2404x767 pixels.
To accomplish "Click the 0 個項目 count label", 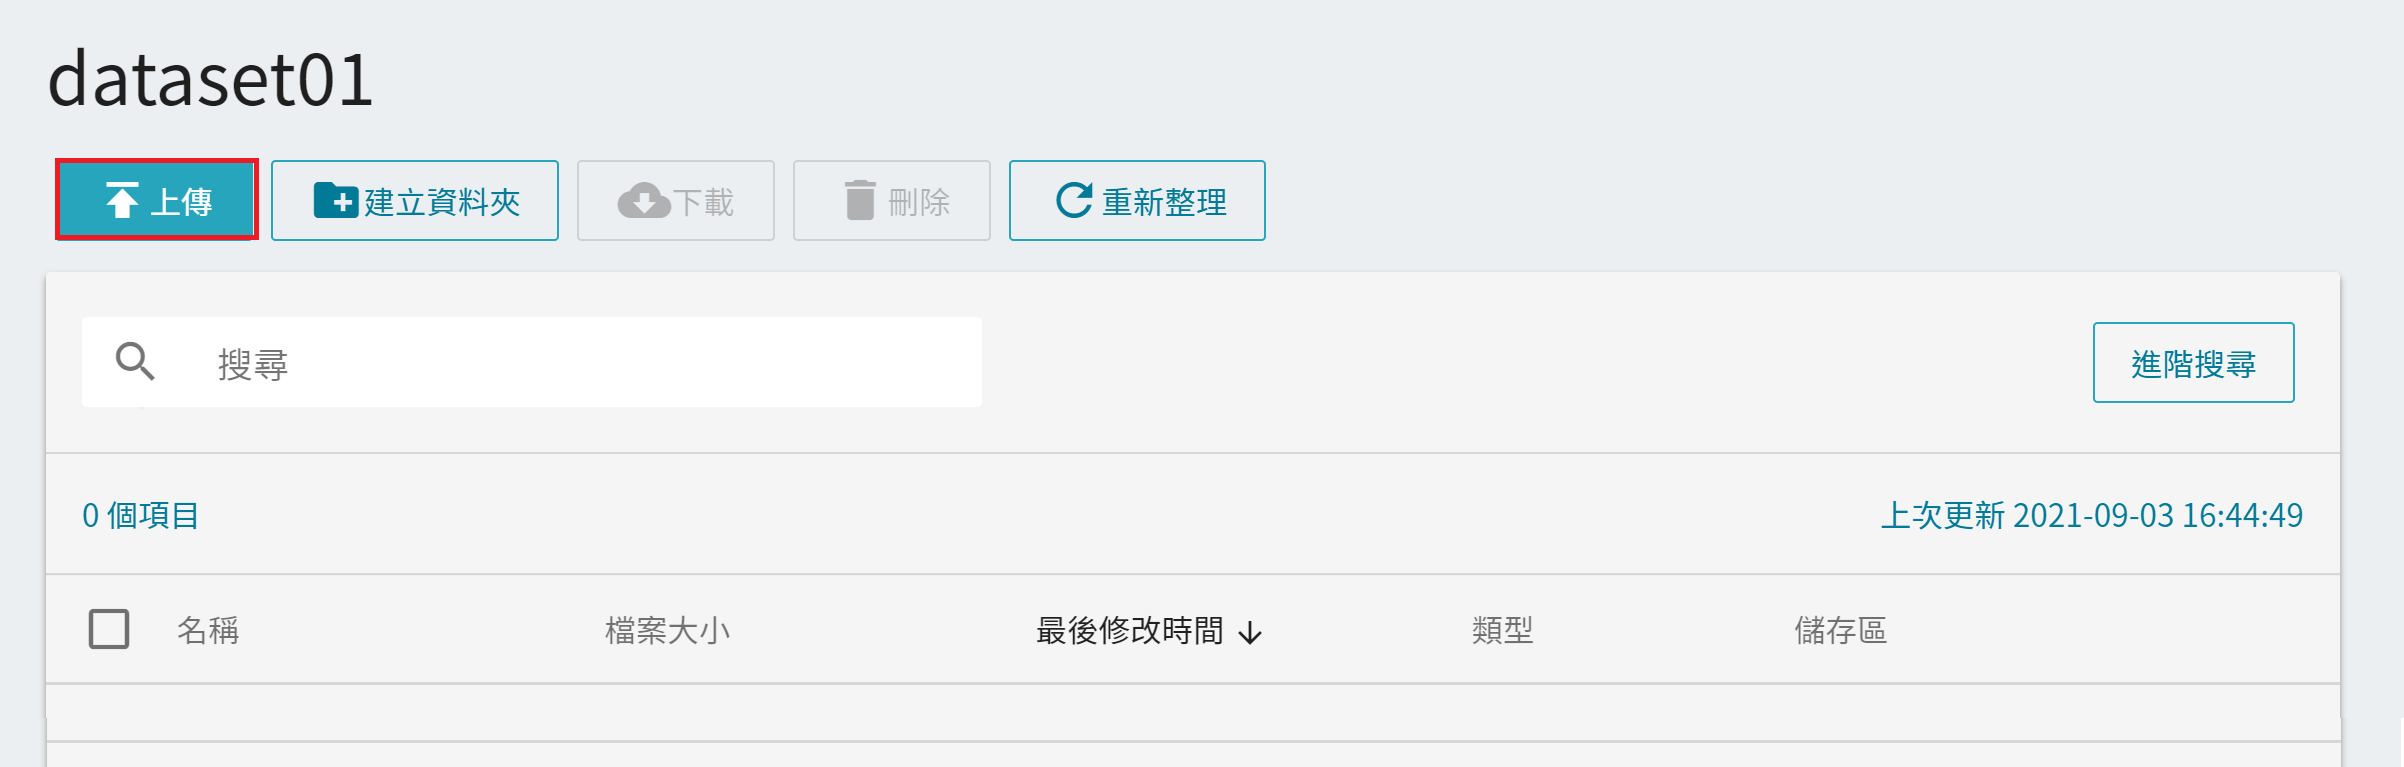I will 141,515.
